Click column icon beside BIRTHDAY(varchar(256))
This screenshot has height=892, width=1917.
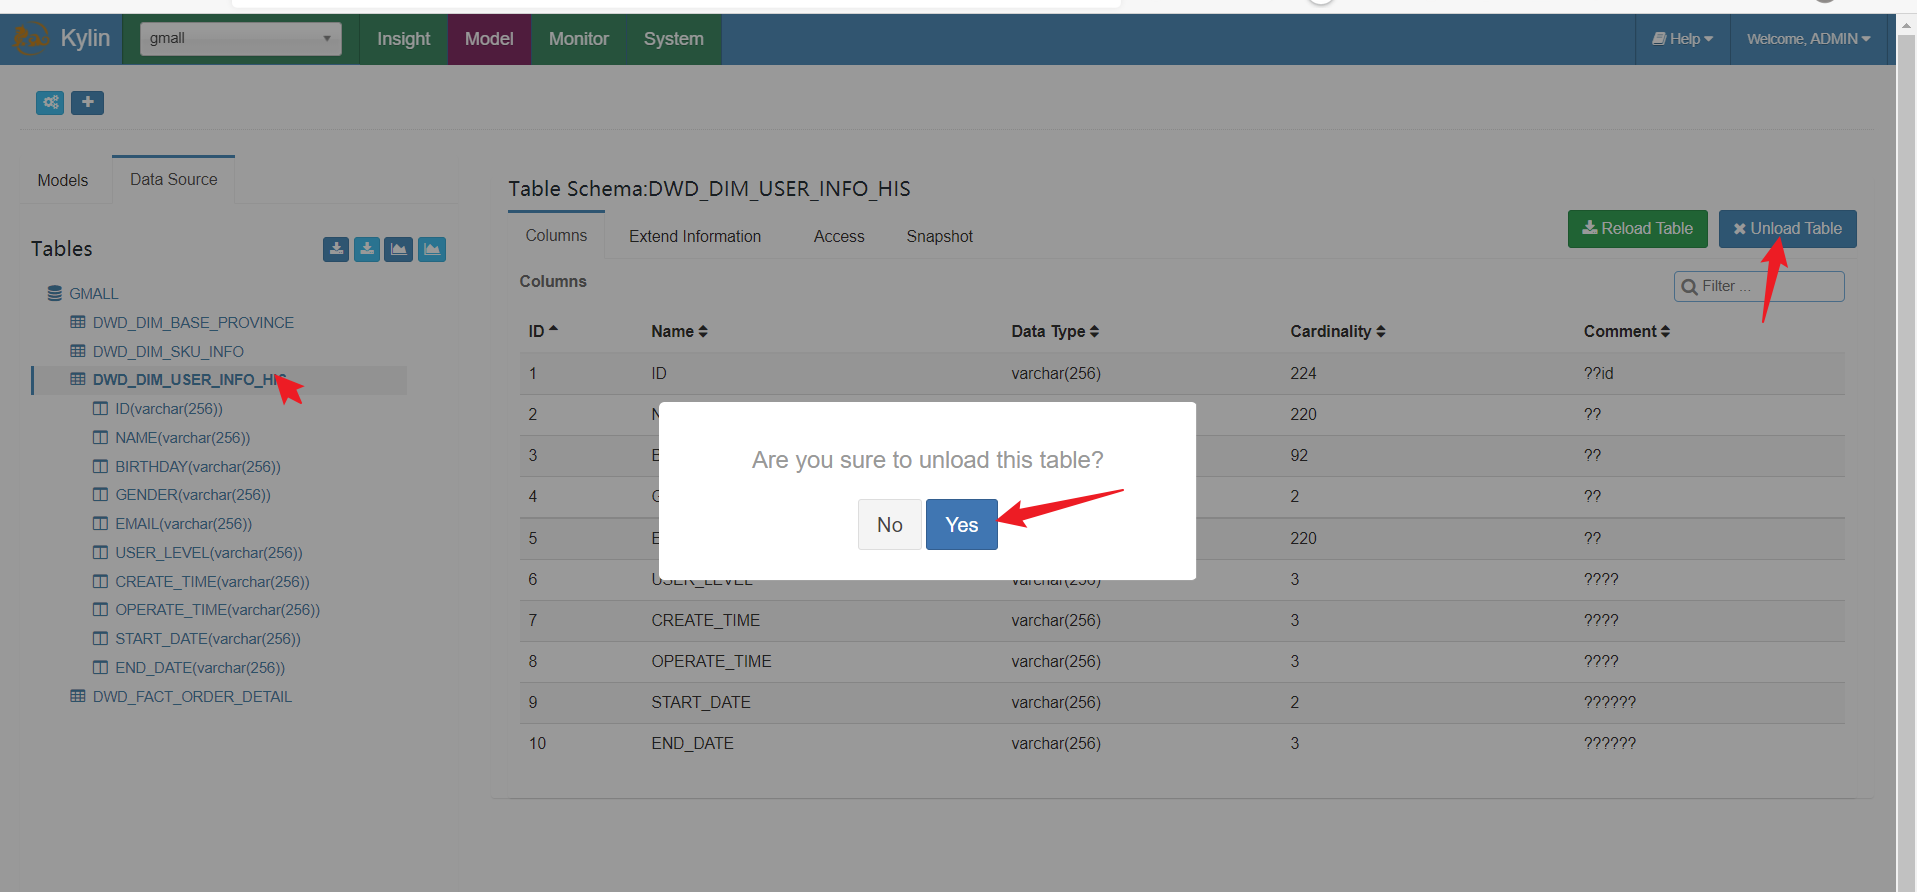[100, 466]
